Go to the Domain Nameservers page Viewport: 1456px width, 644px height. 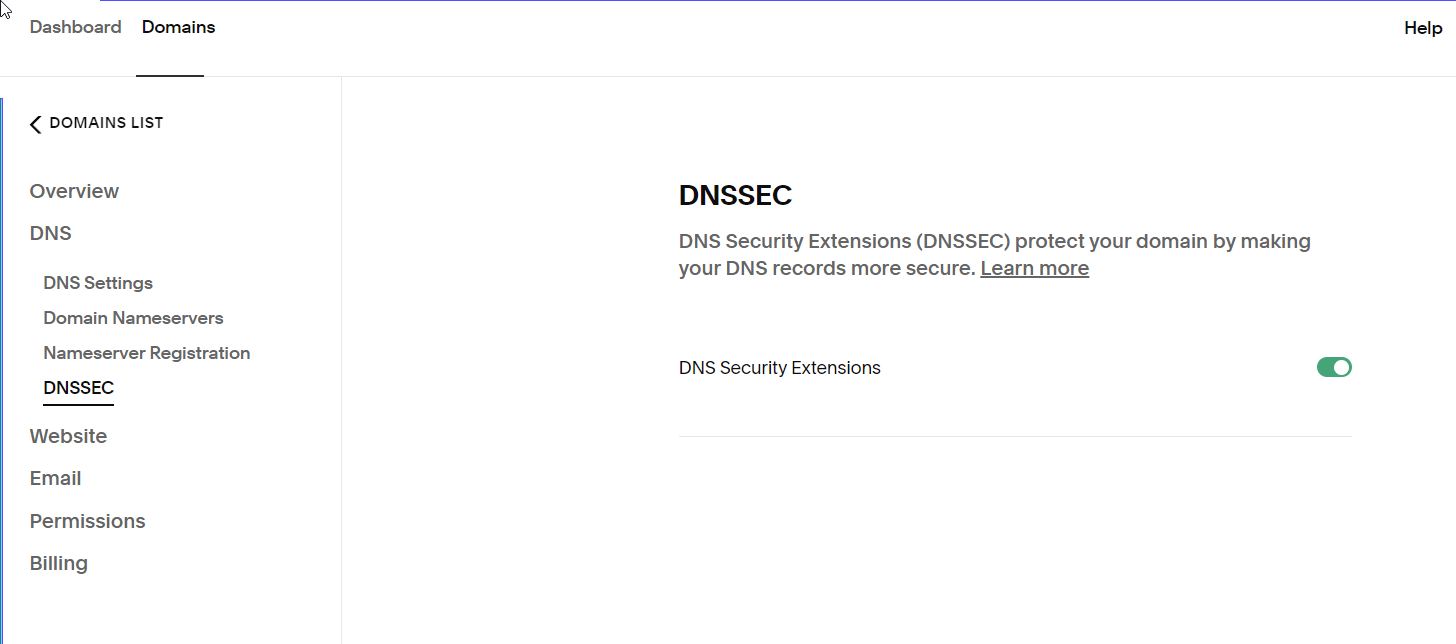pyautogui.click(x=133, y=318)
